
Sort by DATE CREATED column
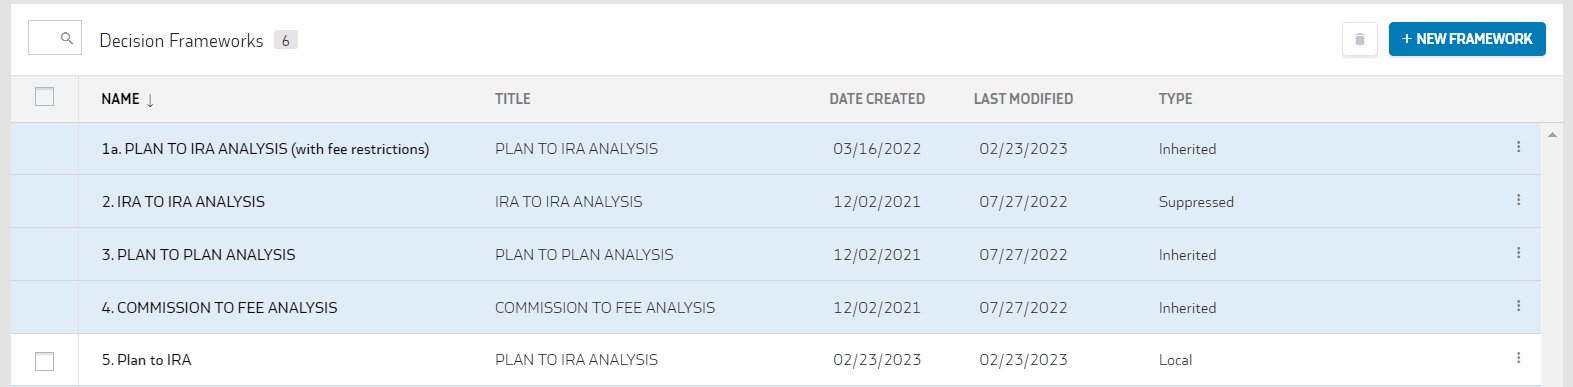click(877, 99)
